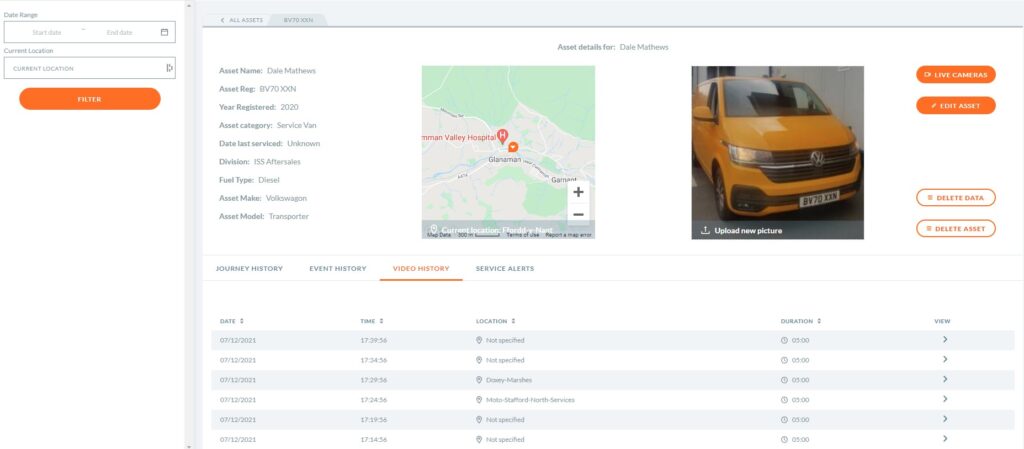Click the location pin in the Moto-Stafford-North-Services row

pos(479,399)
